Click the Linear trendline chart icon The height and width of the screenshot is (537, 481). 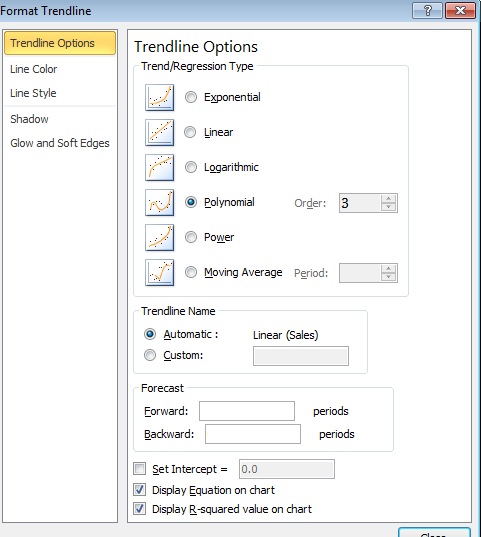pos(159,133)
